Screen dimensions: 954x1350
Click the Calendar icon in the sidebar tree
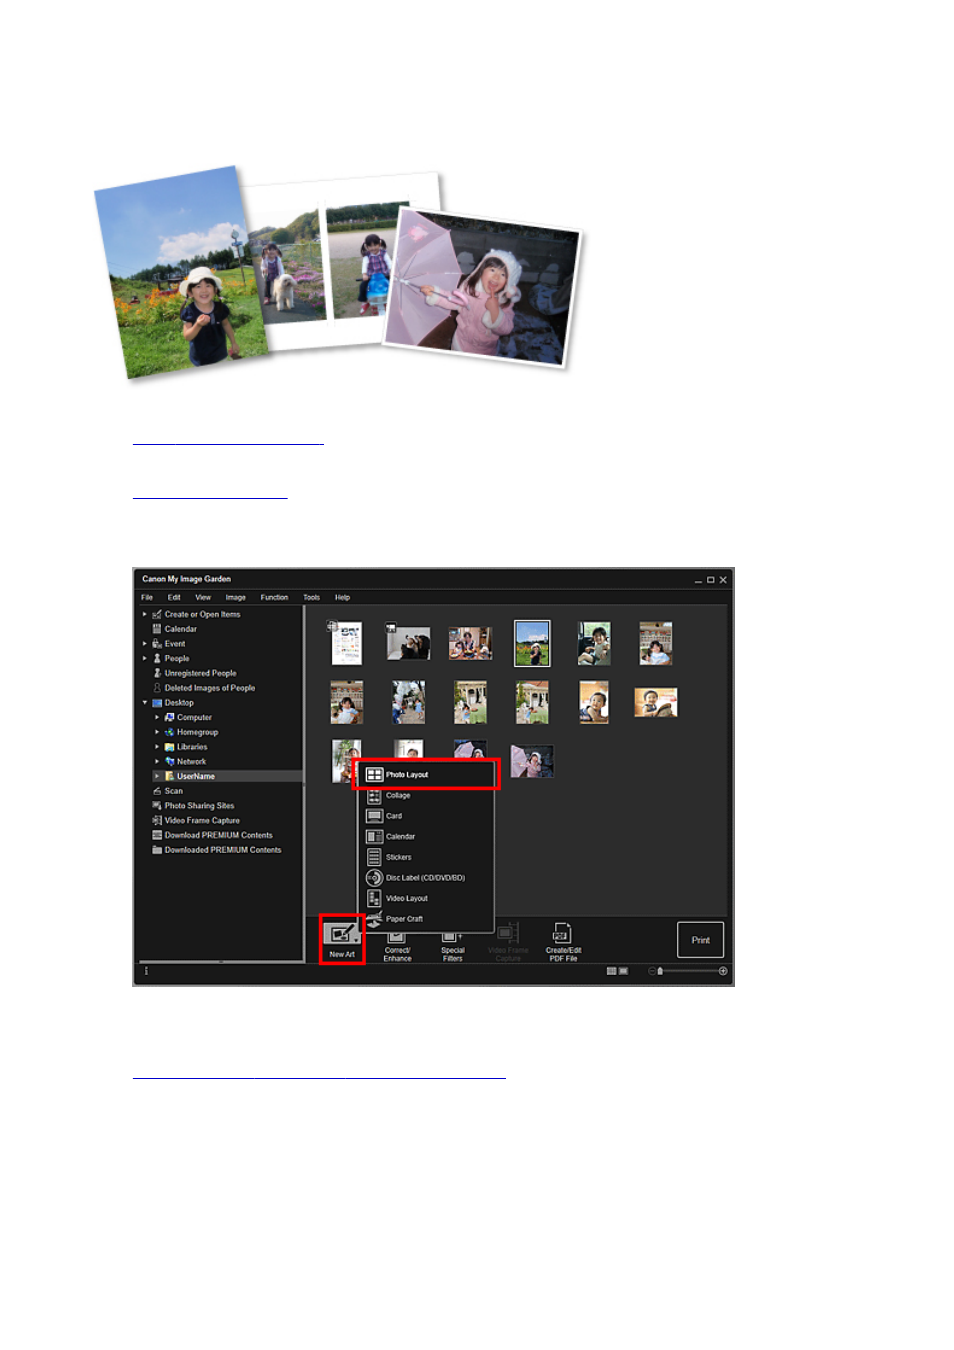pos(157,629)
